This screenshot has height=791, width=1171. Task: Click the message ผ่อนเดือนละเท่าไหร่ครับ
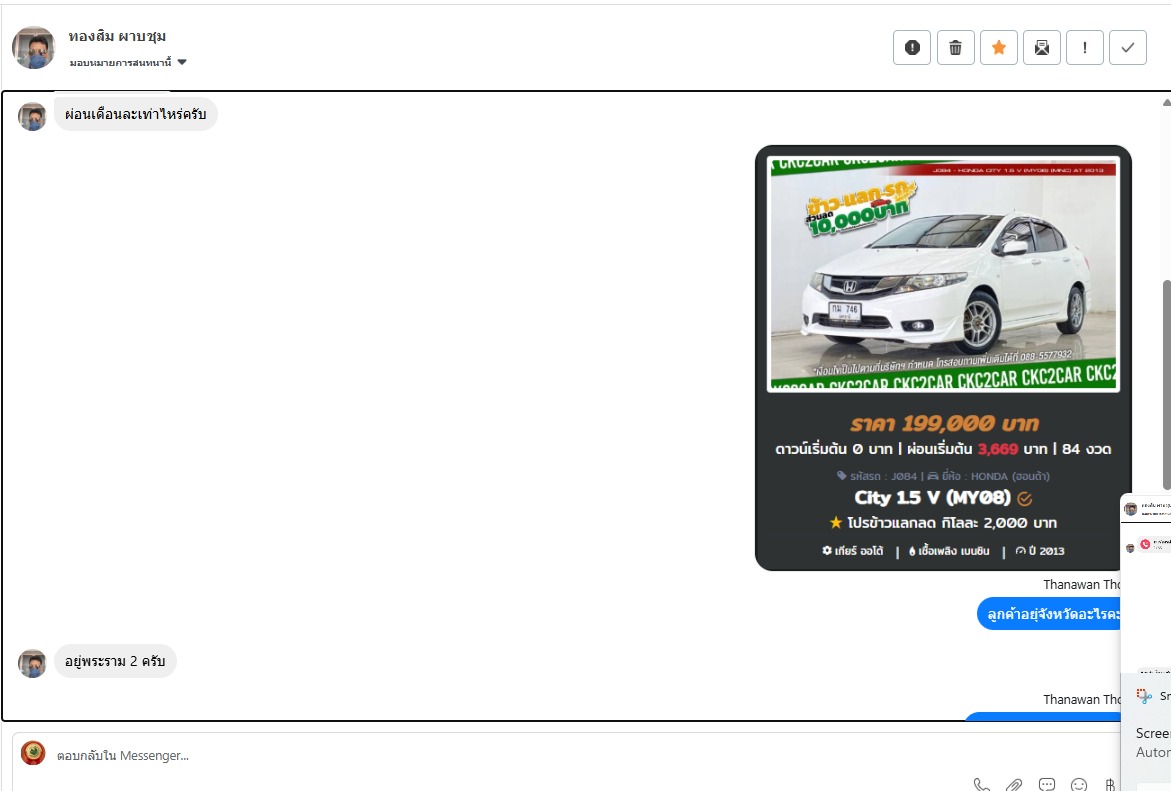pyautogui.click(x=135, y=114)
